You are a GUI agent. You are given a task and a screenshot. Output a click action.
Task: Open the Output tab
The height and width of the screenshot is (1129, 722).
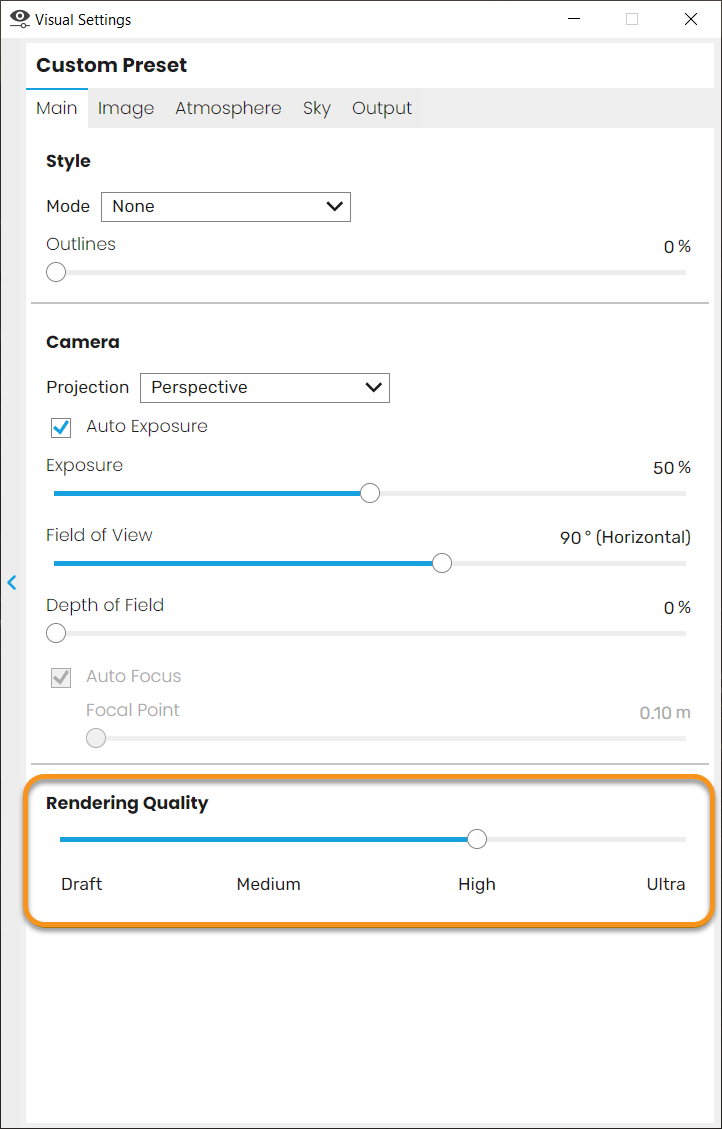coord(382,108)
